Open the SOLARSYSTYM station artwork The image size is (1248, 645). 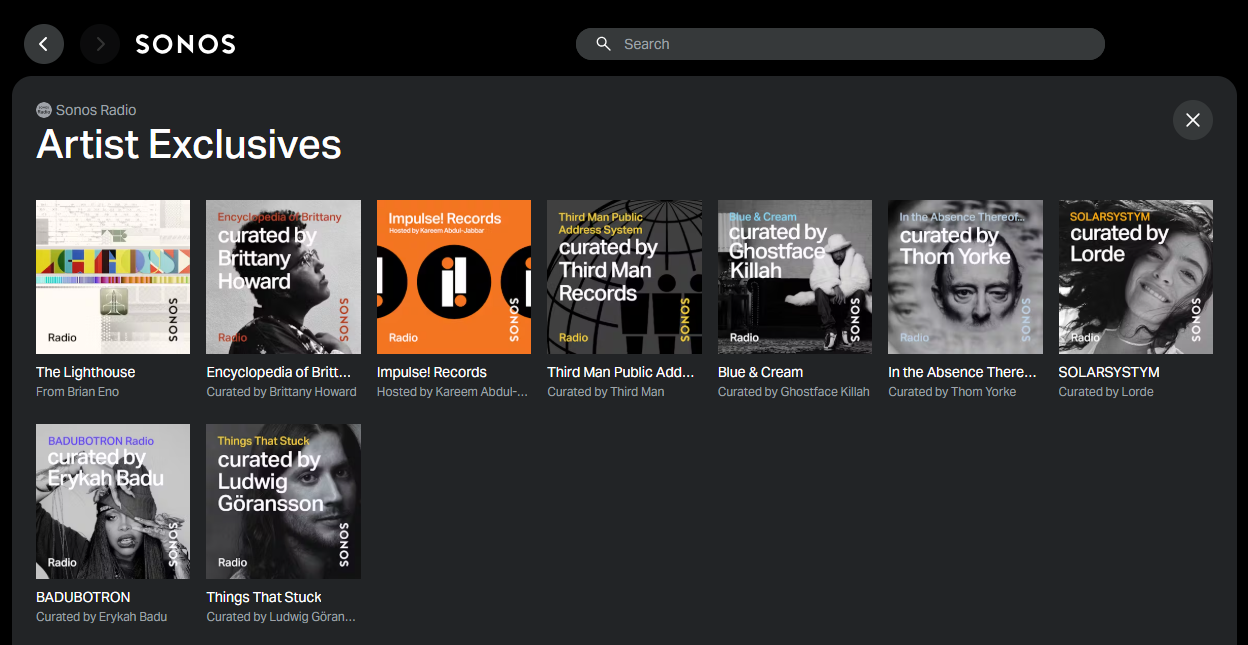(1136, 277)
